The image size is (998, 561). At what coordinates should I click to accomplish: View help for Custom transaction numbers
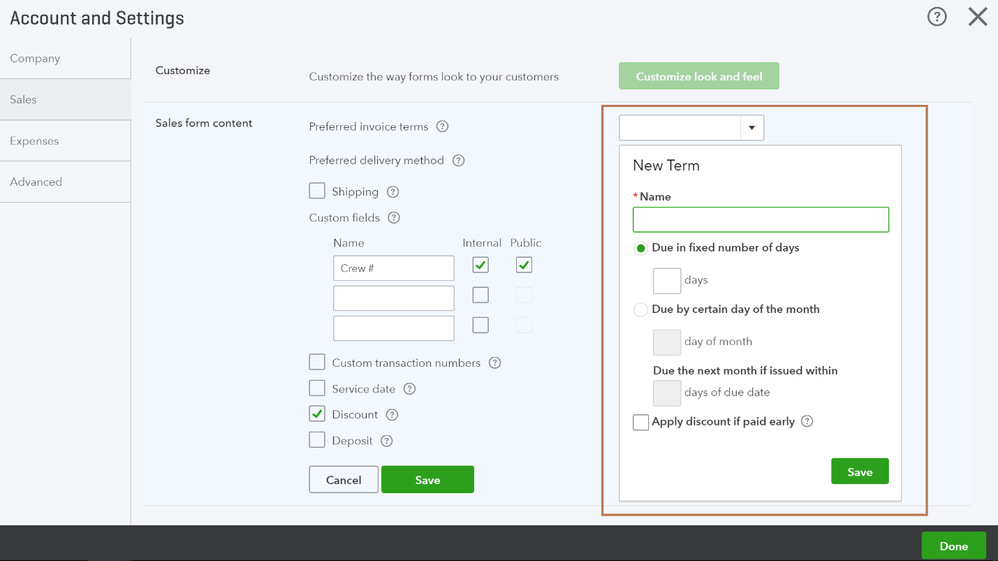[x=495, y=363]
